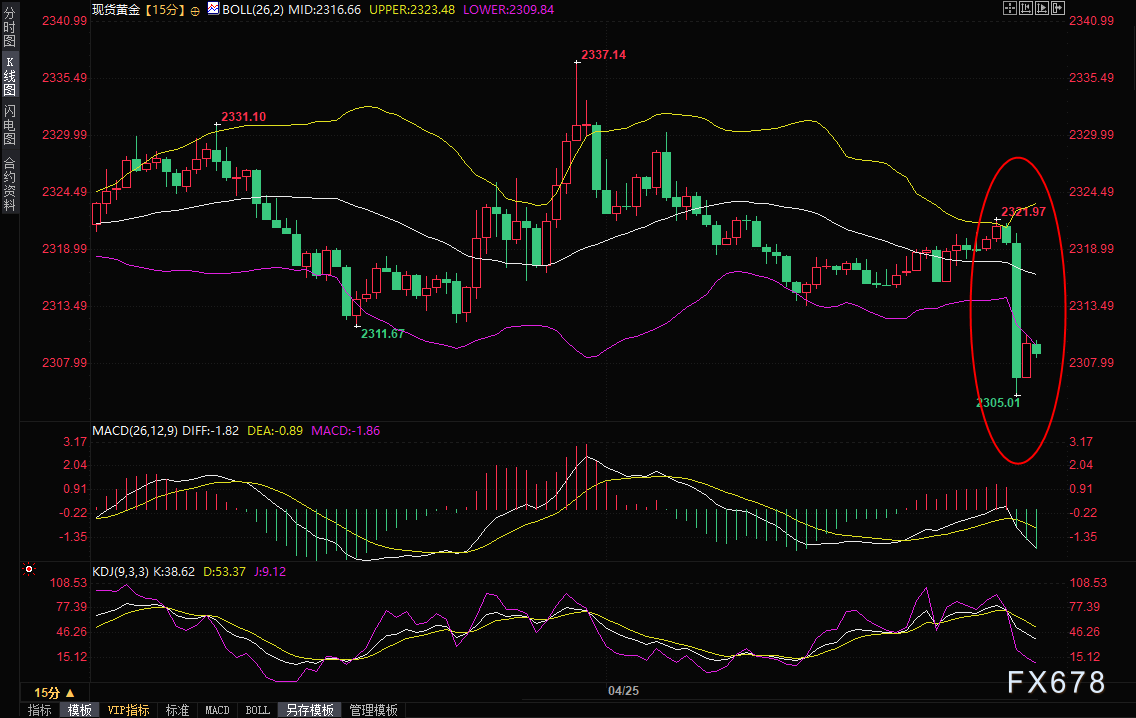Select the K线图 sidebar tab
Viewport: 1136px width, 718px height.
(x=10, y=76)
